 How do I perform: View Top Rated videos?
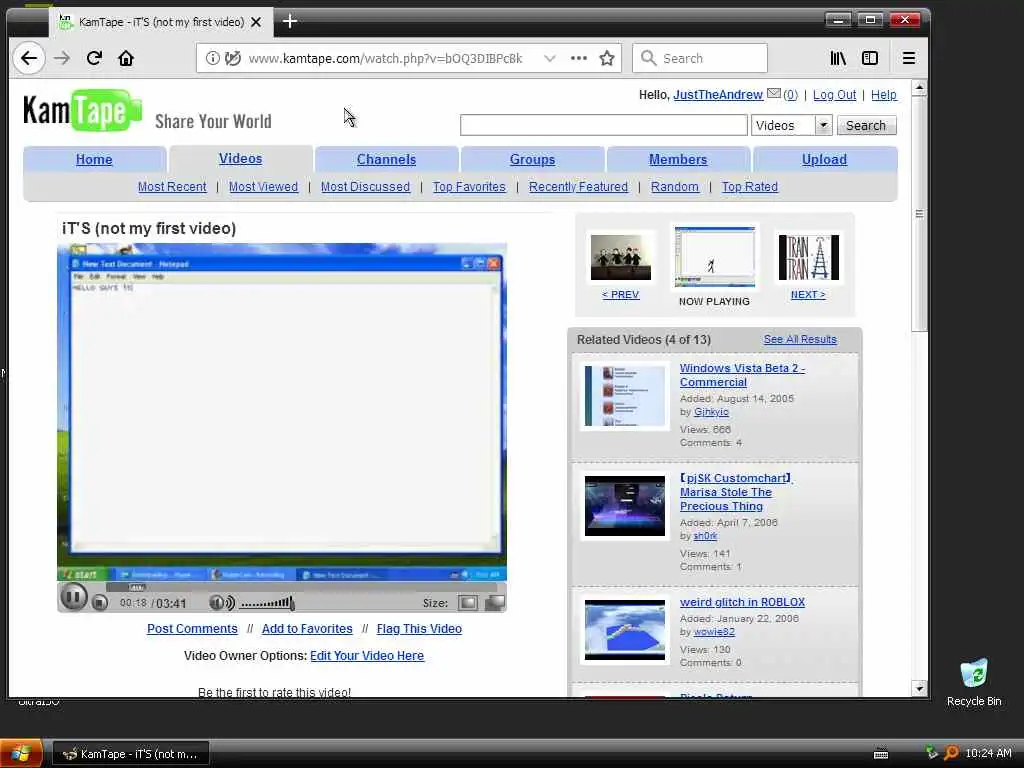750,187
